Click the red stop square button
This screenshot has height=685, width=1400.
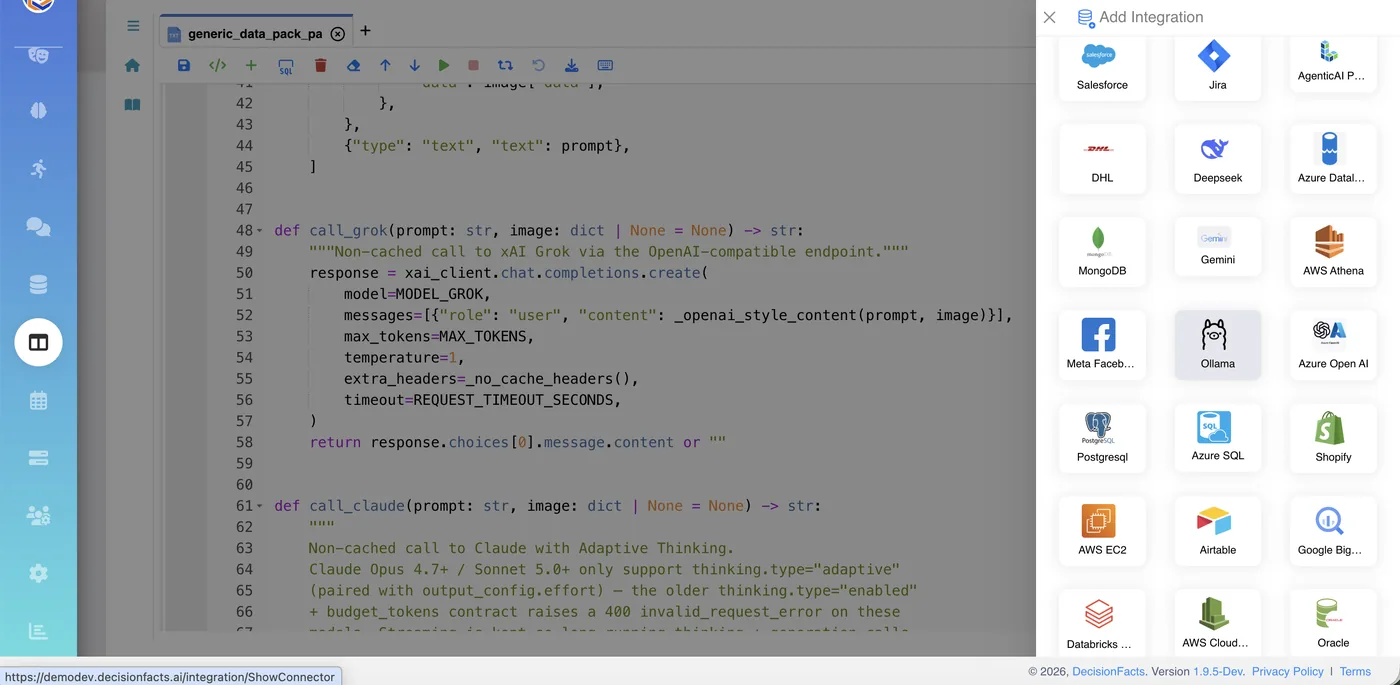click(x=474, y=65)
